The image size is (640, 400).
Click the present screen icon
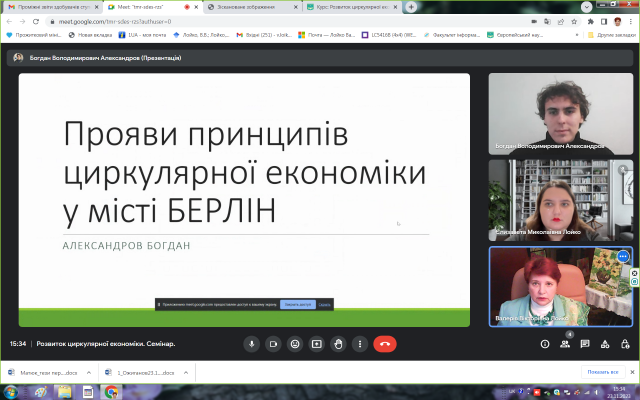click(x=317, y=343)
